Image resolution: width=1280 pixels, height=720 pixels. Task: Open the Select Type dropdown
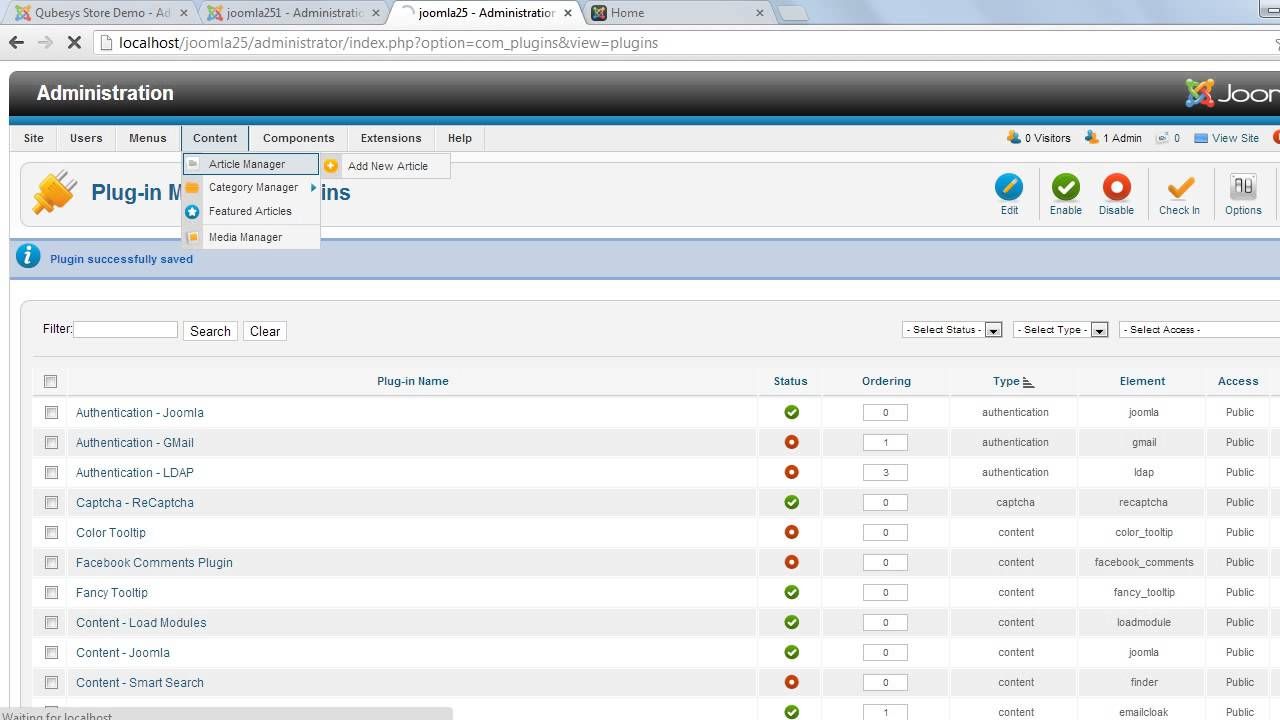coord(1061,329)
